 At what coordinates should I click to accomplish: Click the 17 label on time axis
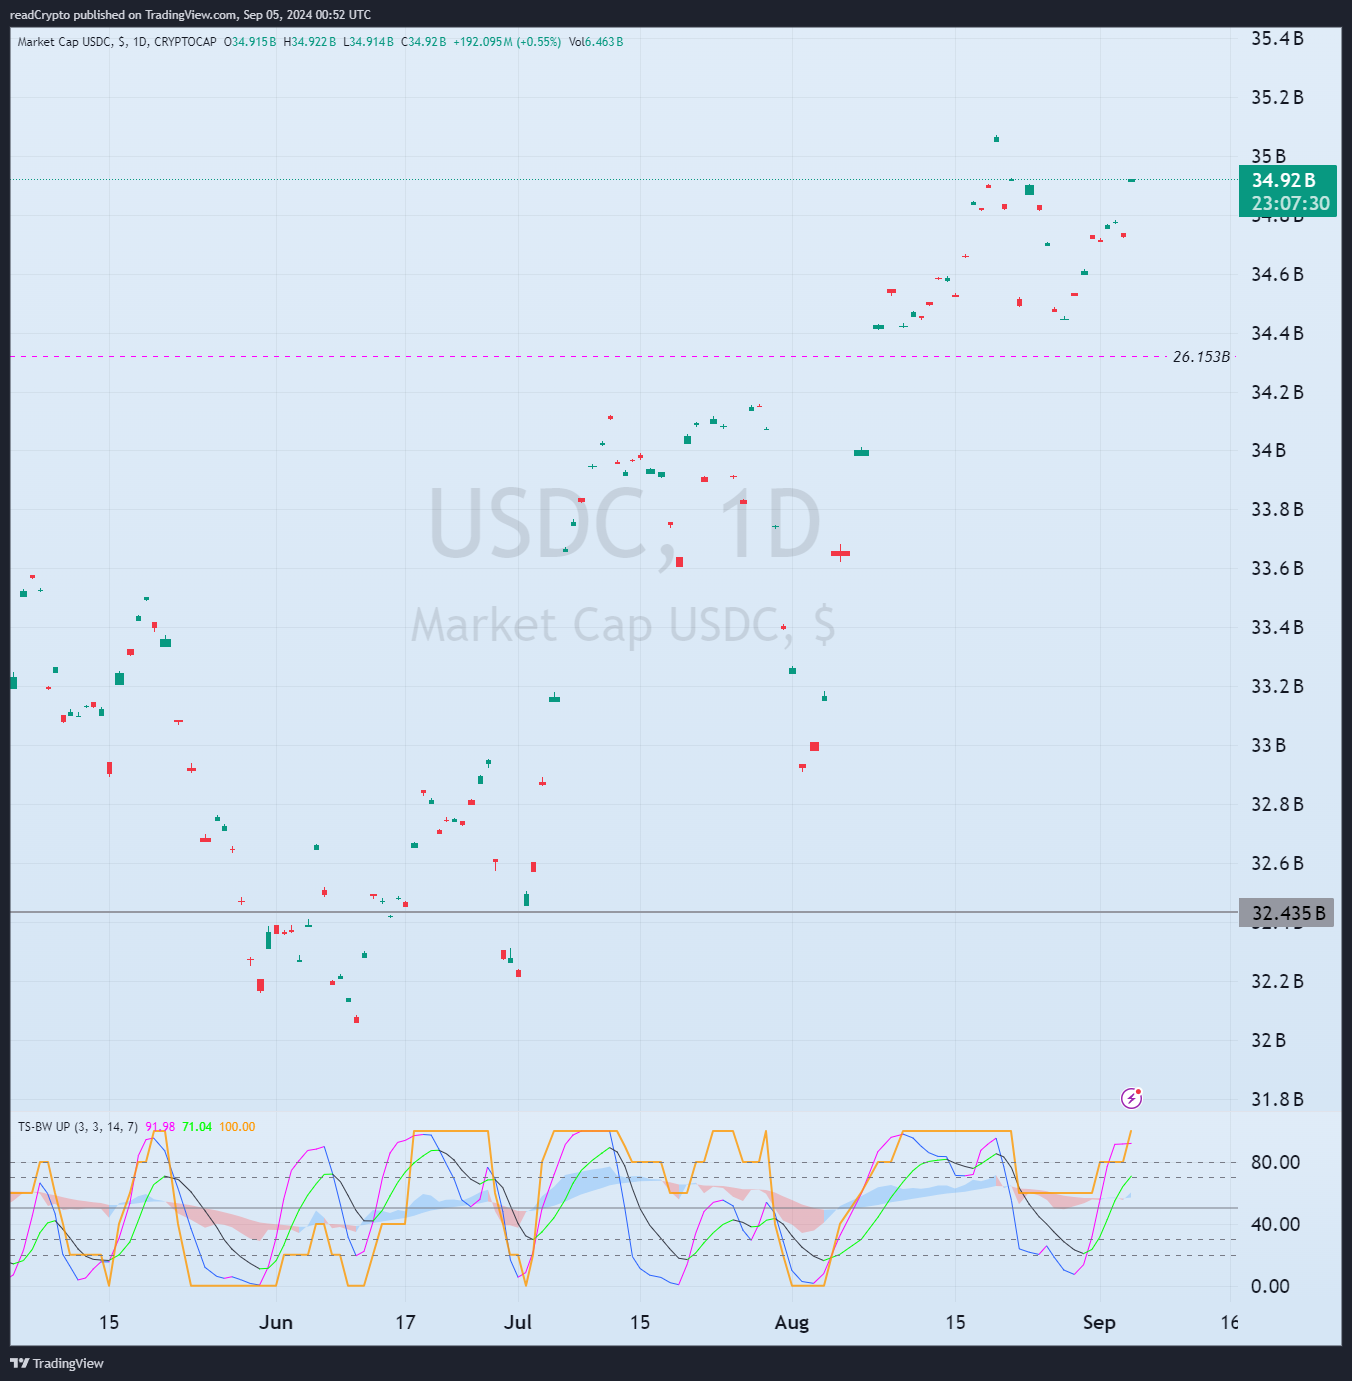click(x=405, y=1323)
